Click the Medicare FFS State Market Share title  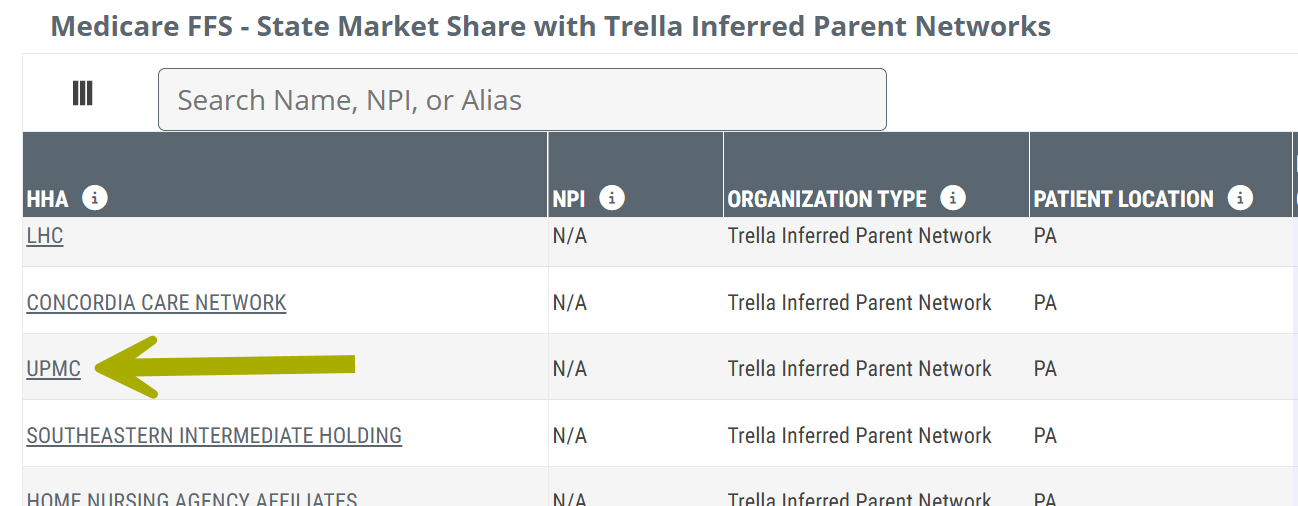[x=550, y=26]
